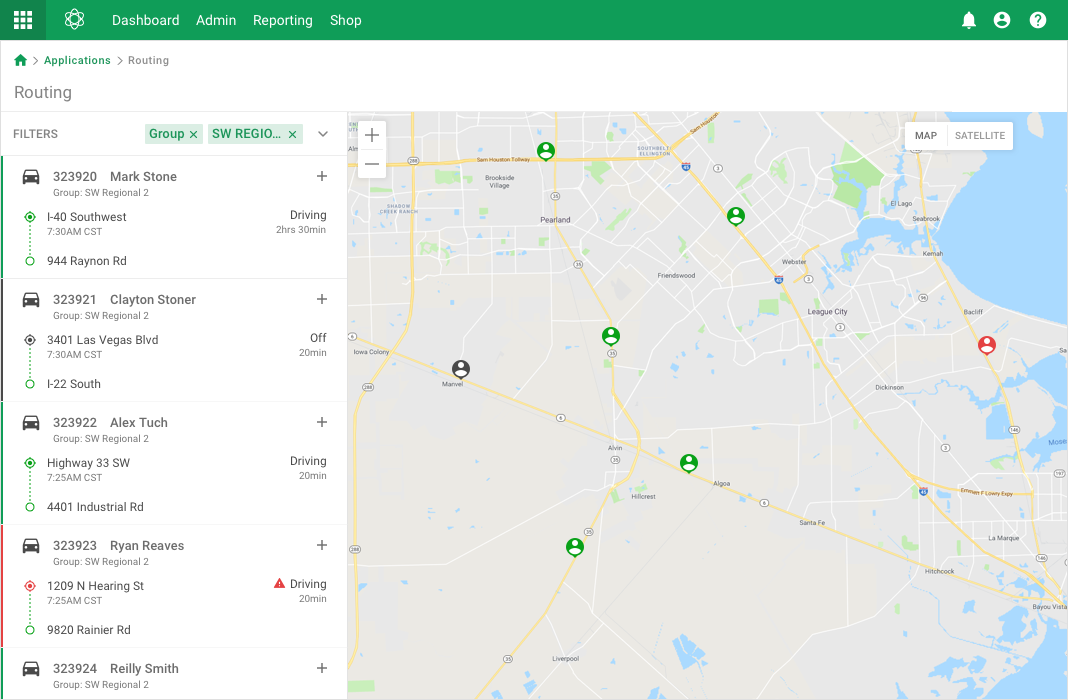This screenshot has height=700, width=1068.
Task: Select the green driver marker south of Pearland
Action: [x=611, y=336]
